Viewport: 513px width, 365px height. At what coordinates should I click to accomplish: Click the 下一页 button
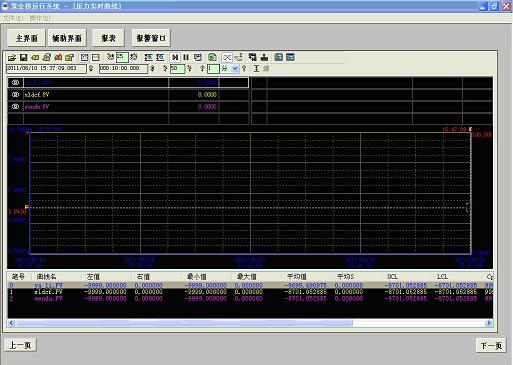[x=491, y=346]
